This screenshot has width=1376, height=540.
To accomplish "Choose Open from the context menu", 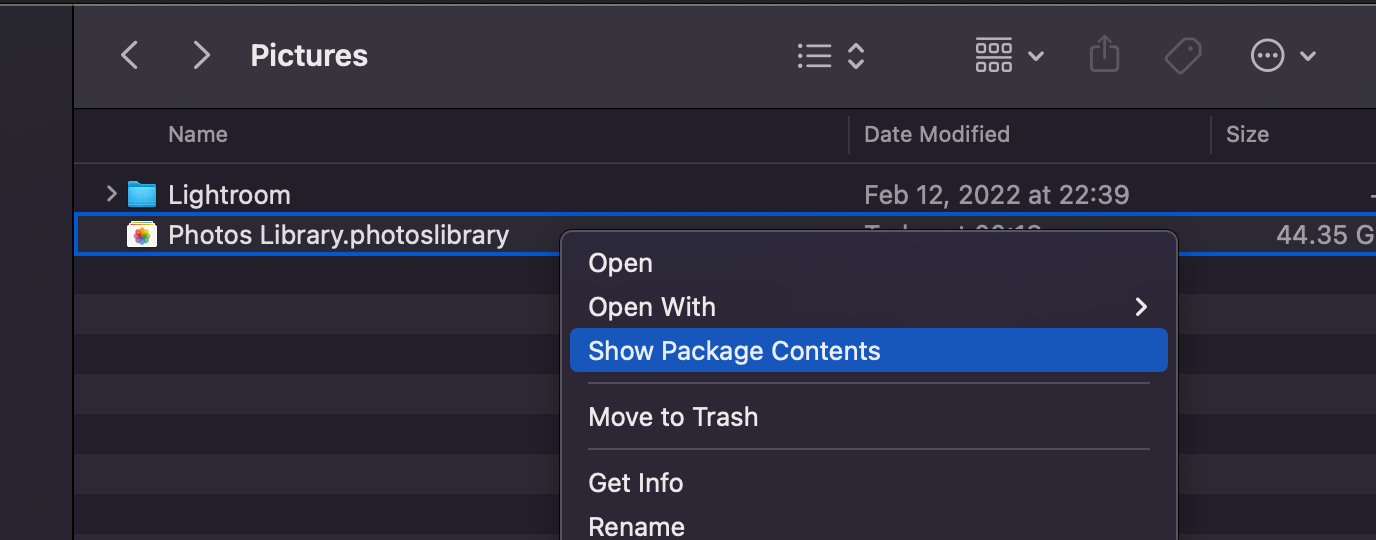I will pyautogui.click(x=868, y=263).
